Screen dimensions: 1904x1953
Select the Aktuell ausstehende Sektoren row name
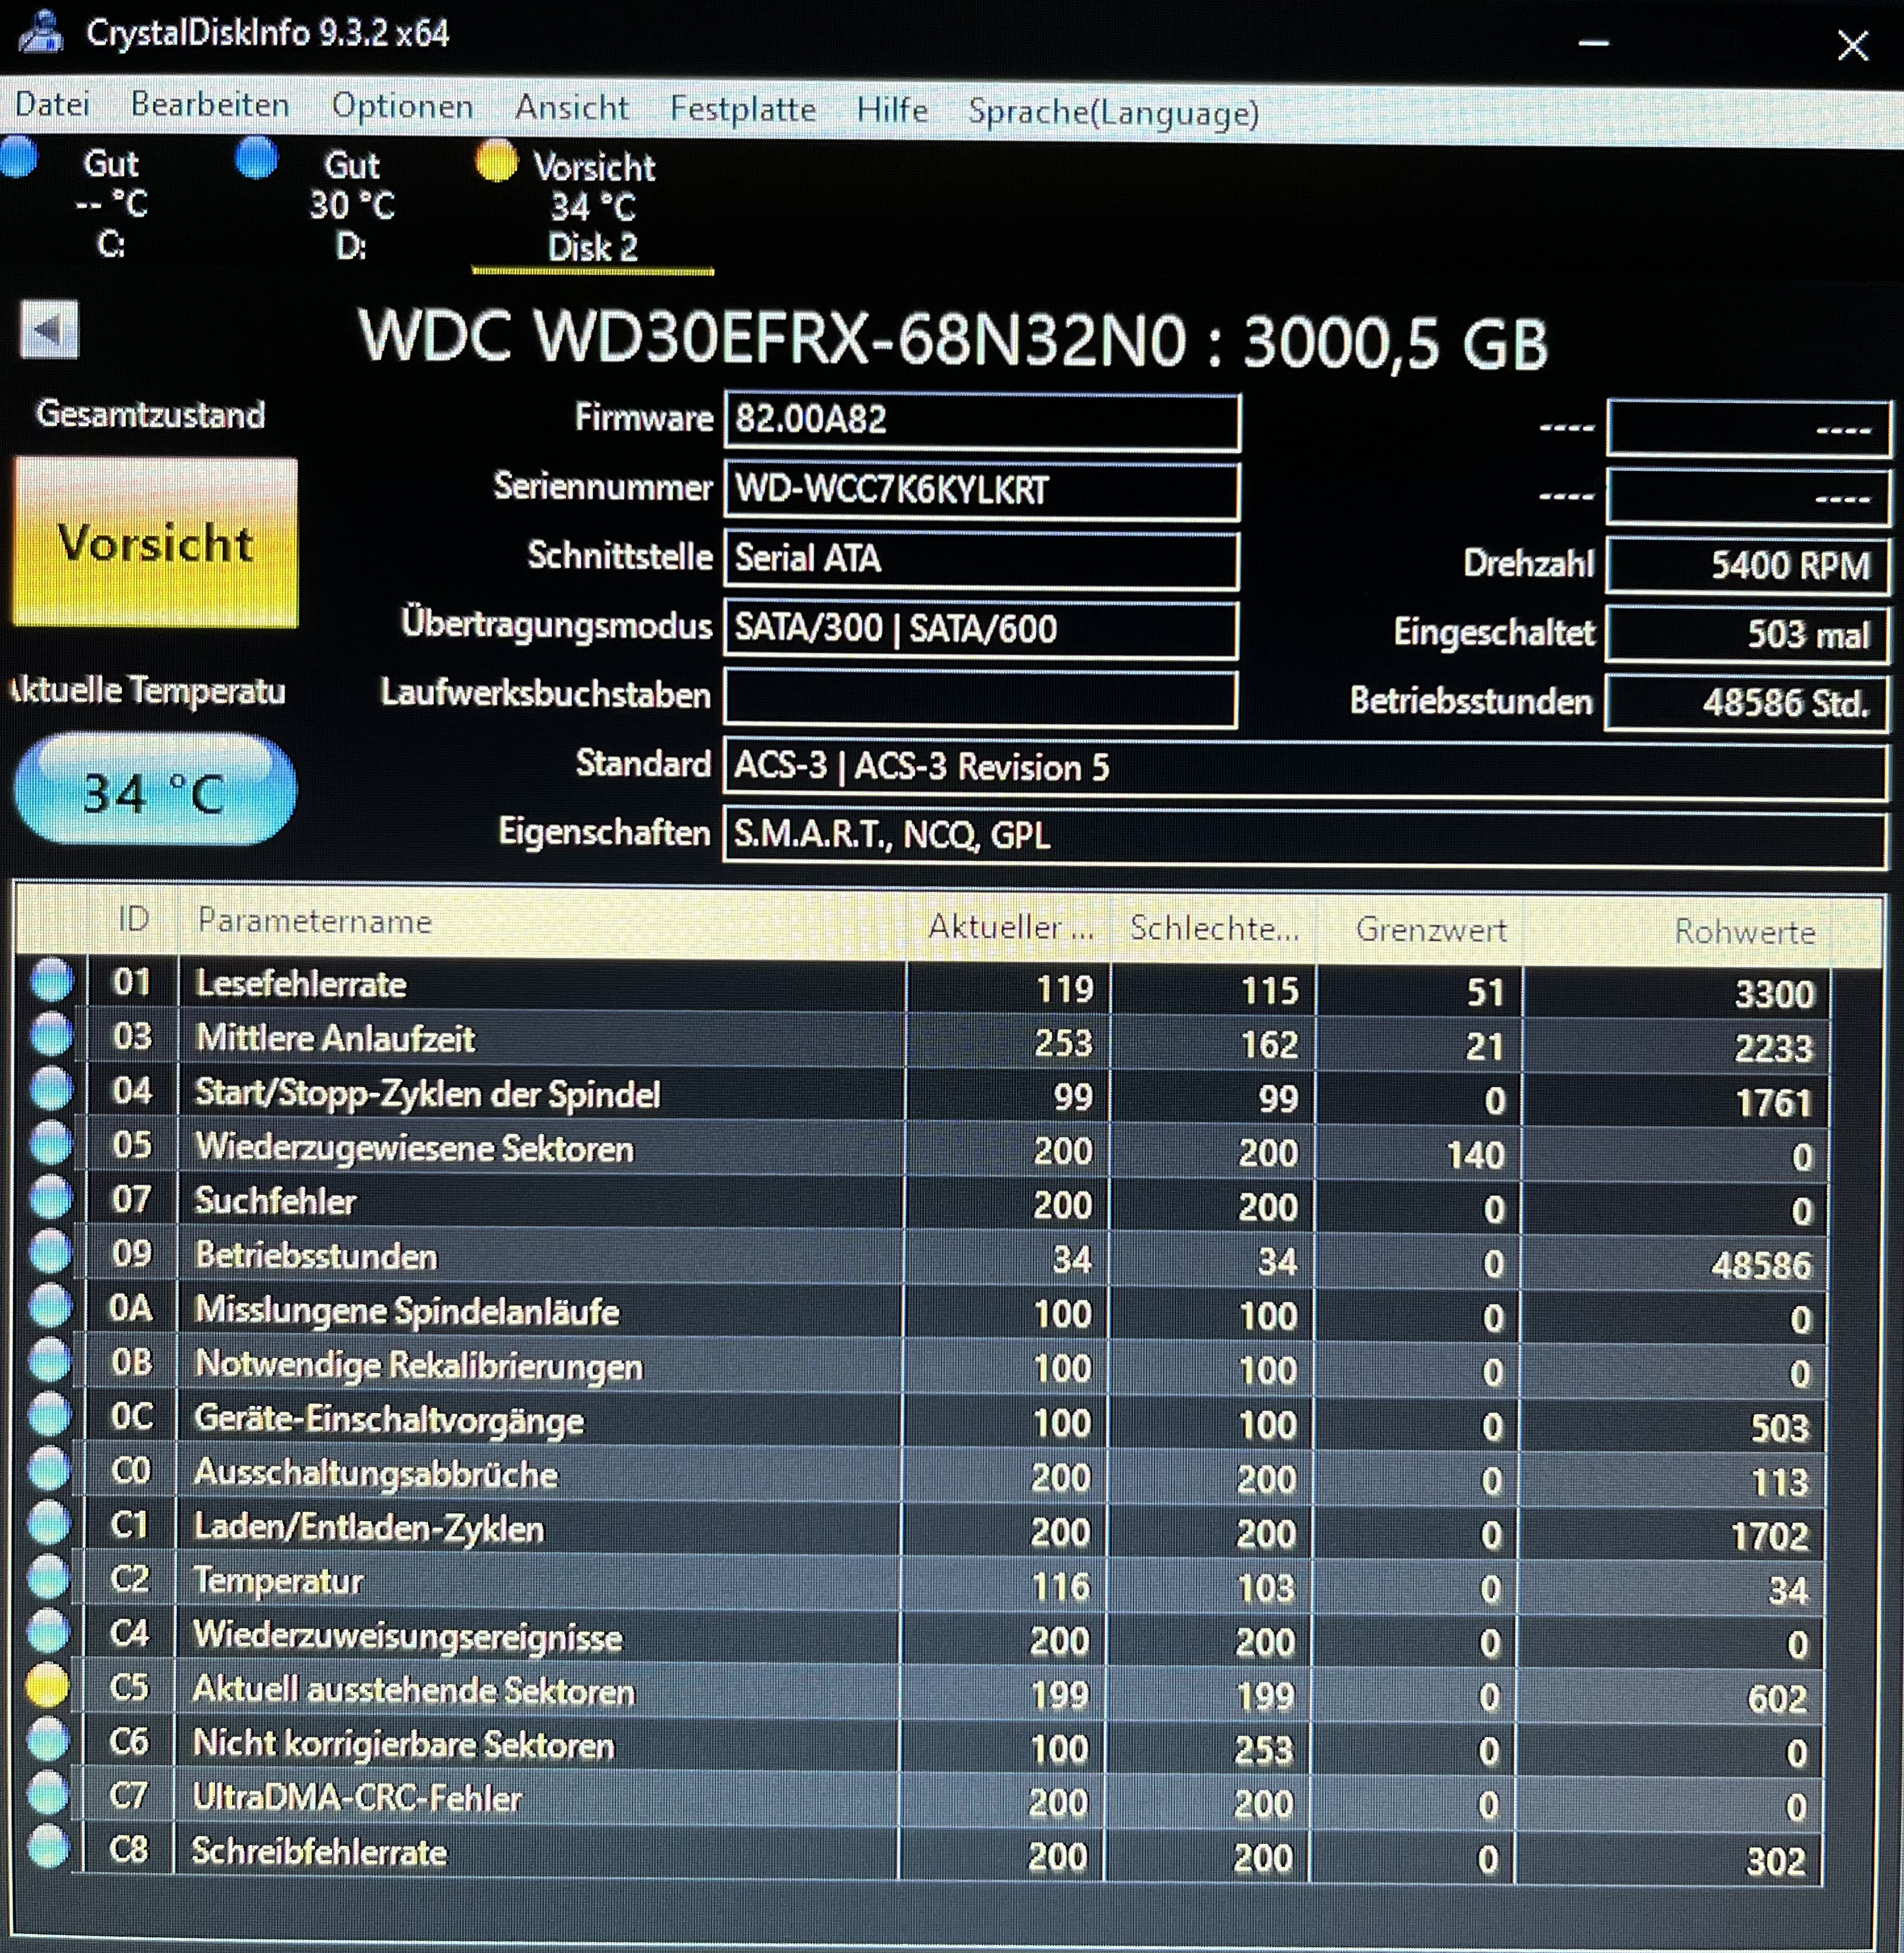(414, 1690)
